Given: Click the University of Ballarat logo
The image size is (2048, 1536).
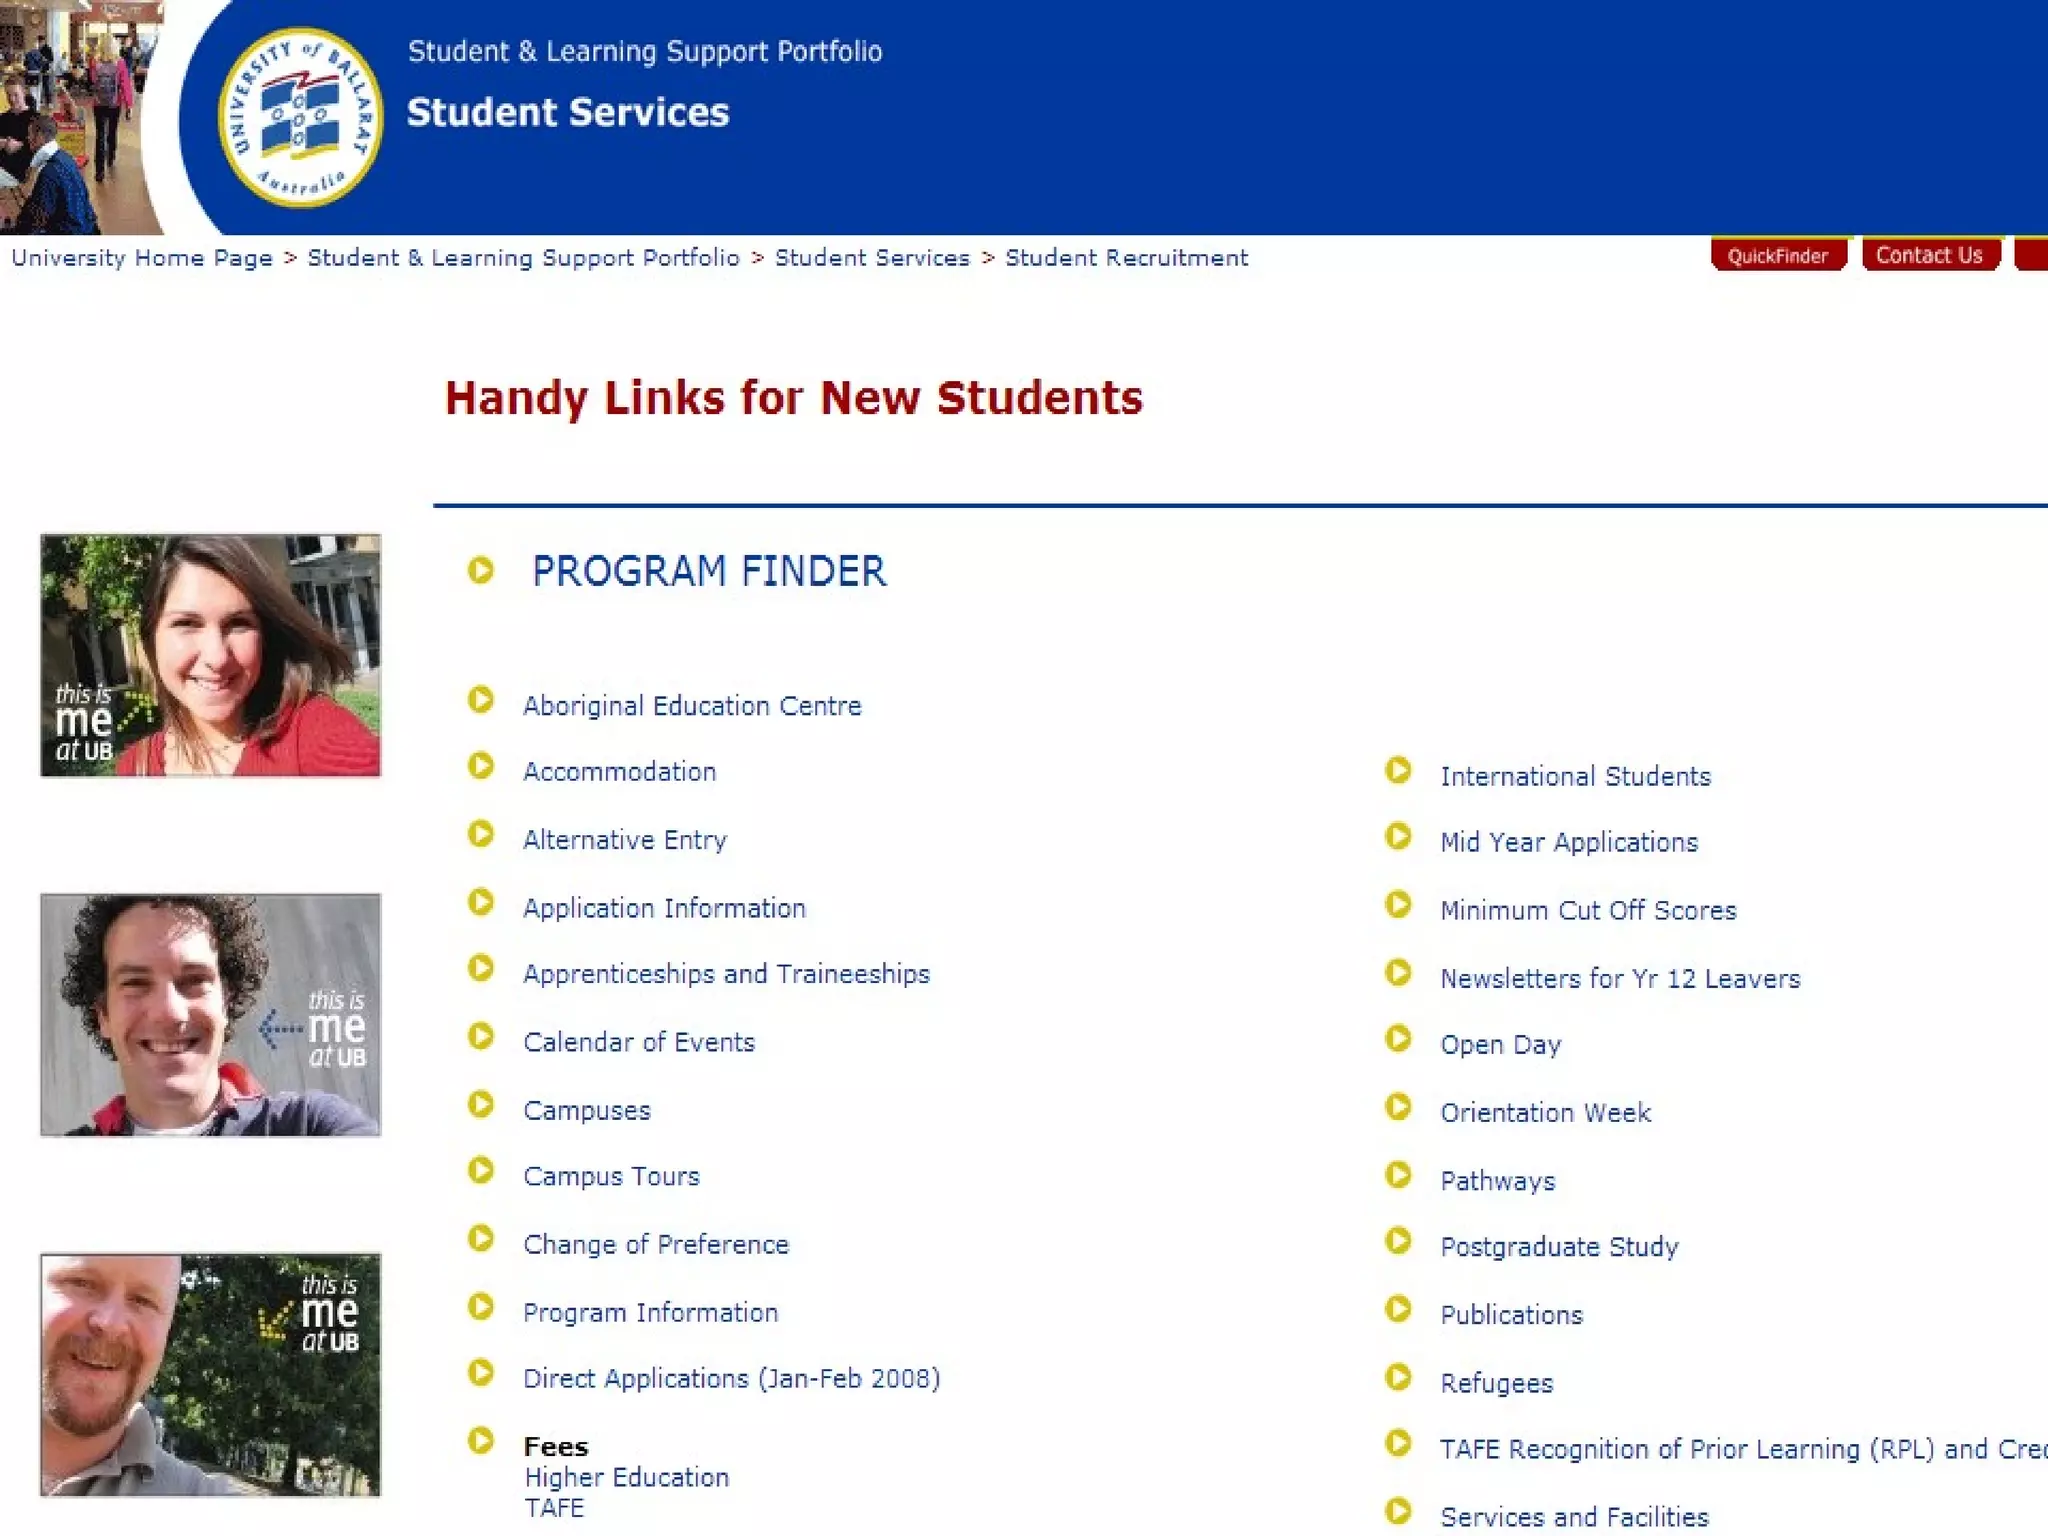Looking at the screenshot, I should coord(300,117).
